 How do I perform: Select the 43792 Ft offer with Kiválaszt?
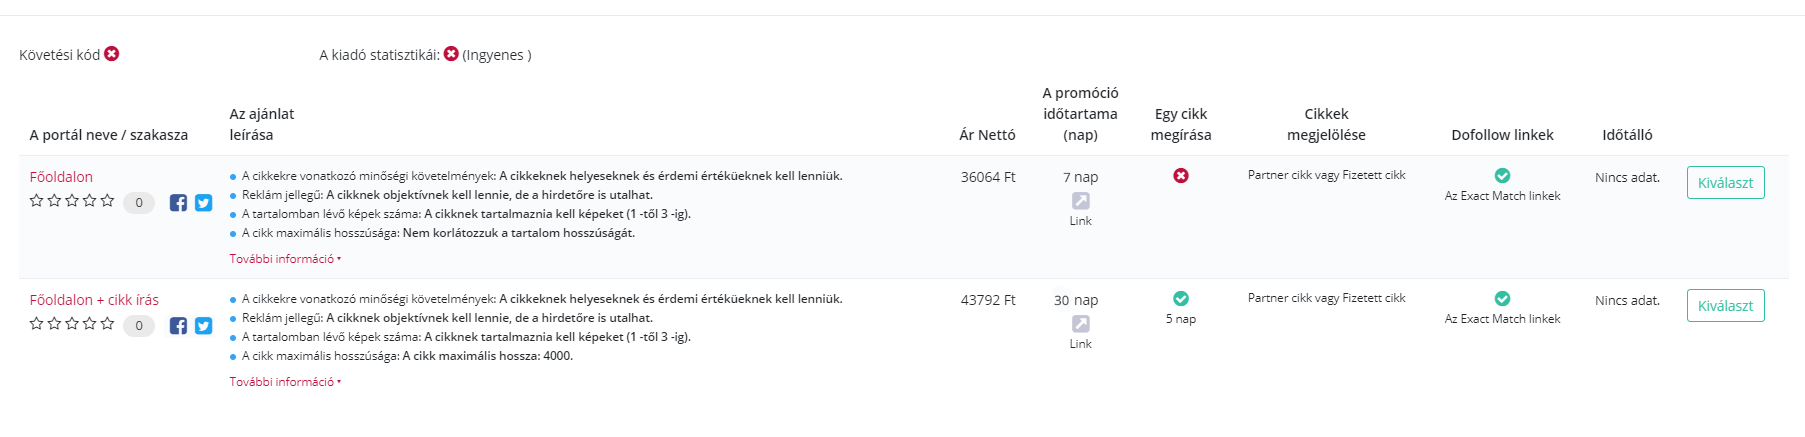pos(1725,306)
